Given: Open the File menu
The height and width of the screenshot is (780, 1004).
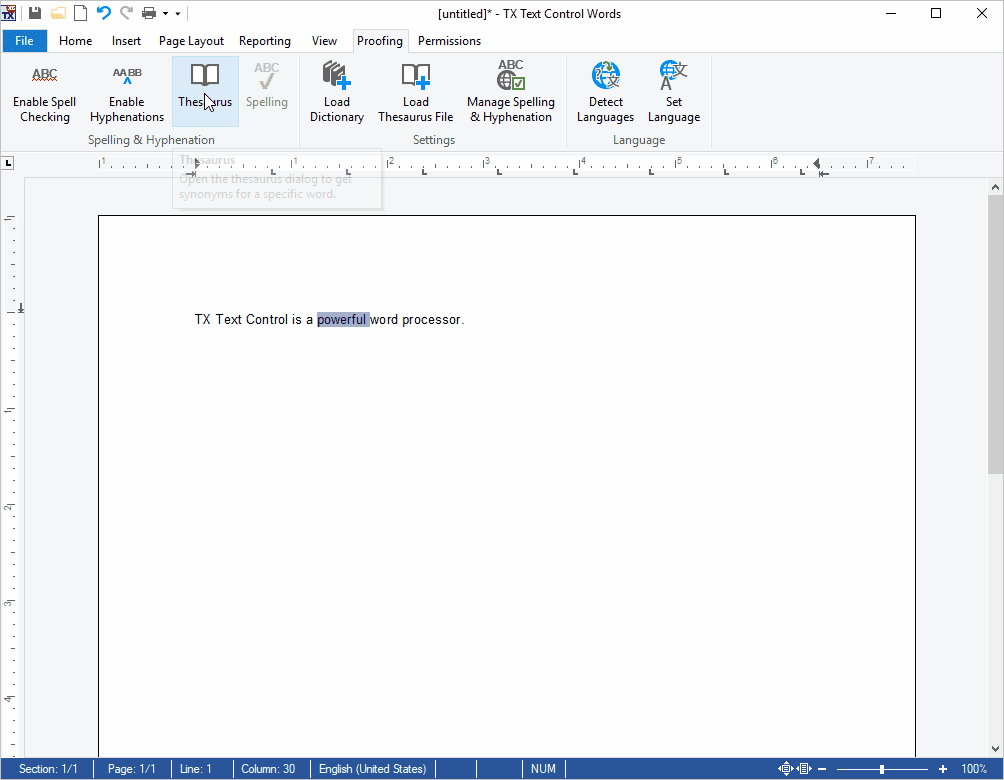Looking at the screenshot, I should 24,41.
